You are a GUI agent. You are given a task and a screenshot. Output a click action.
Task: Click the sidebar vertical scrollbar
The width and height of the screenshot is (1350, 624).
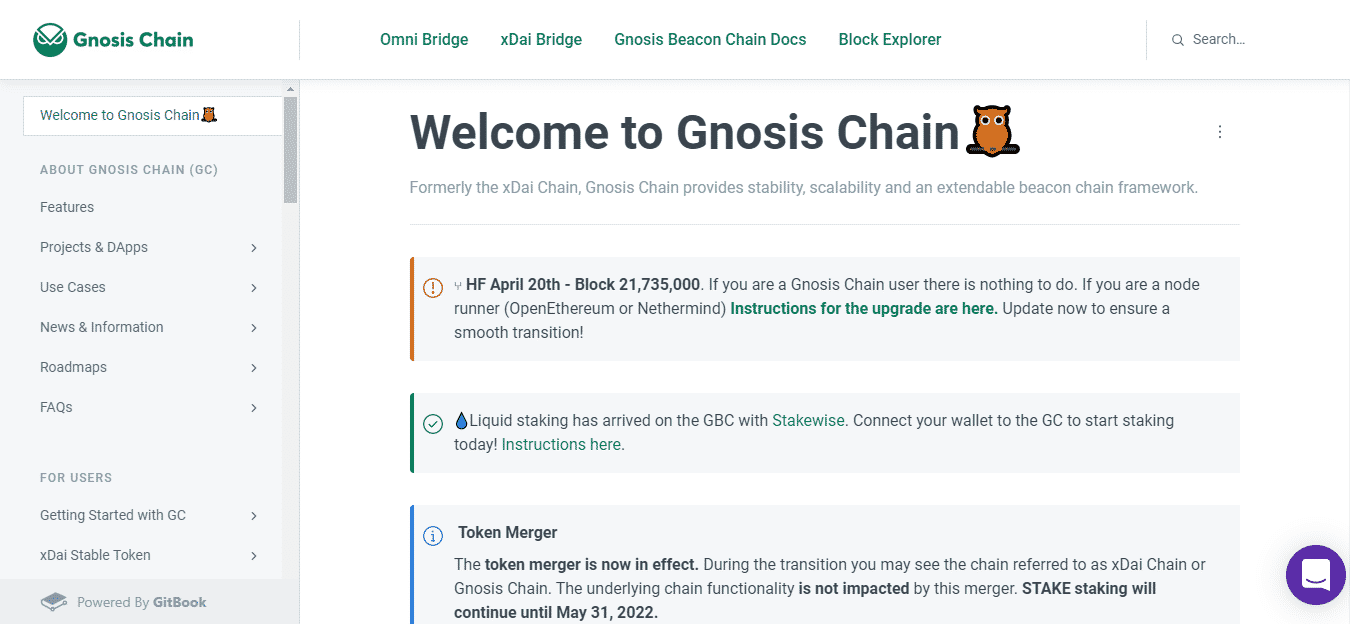(x=290, y=150)
